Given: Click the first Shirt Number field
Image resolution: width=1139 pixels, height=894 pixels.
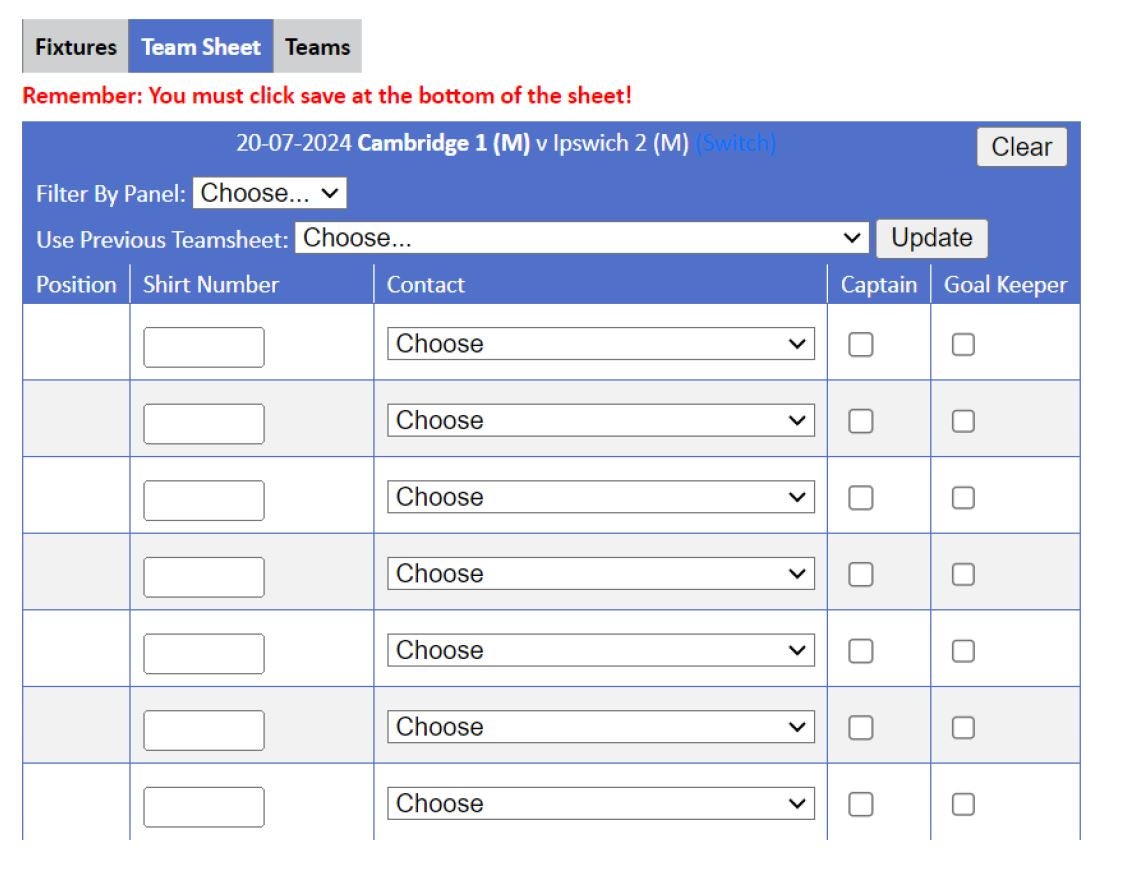Looking at the screenshot, I should (x=203, y=346).
